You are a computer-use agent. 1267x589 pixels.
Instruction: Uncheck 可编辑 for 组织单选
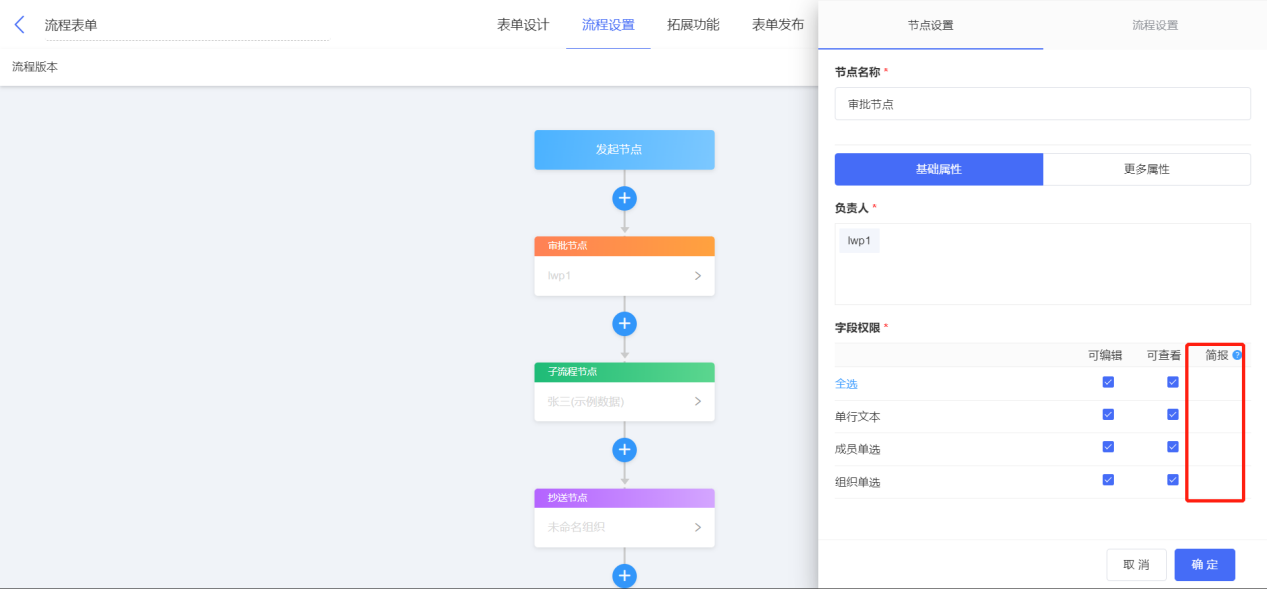[x=1108, y=480]
